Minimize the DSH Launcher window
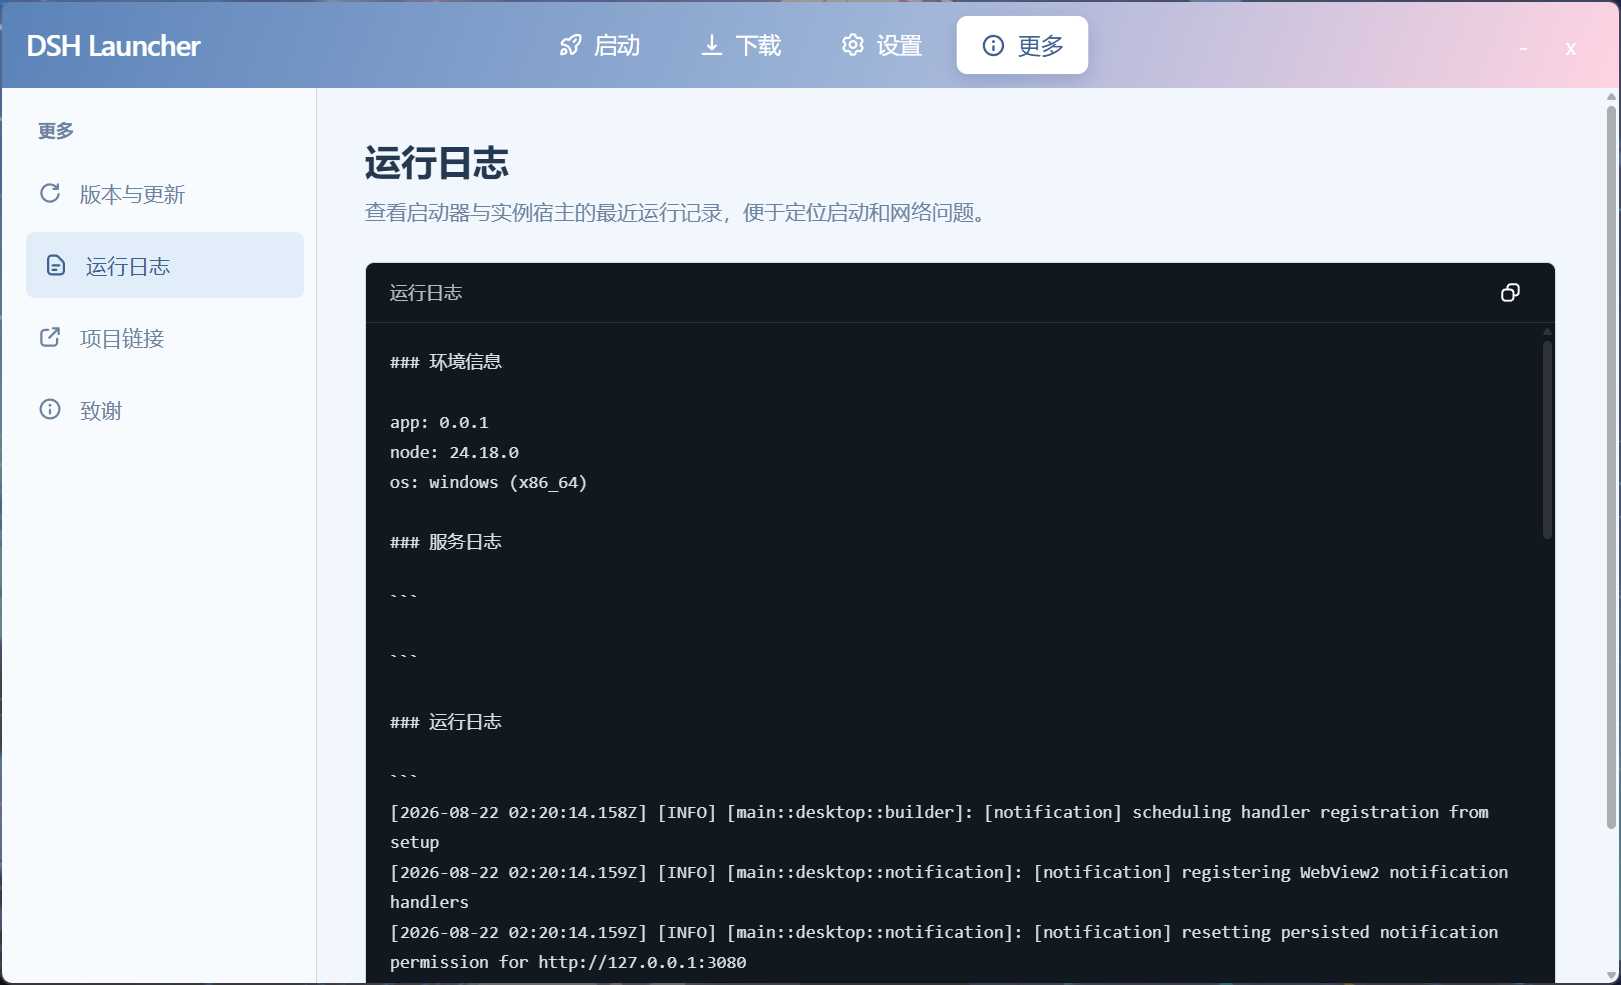 point(1523,48)
